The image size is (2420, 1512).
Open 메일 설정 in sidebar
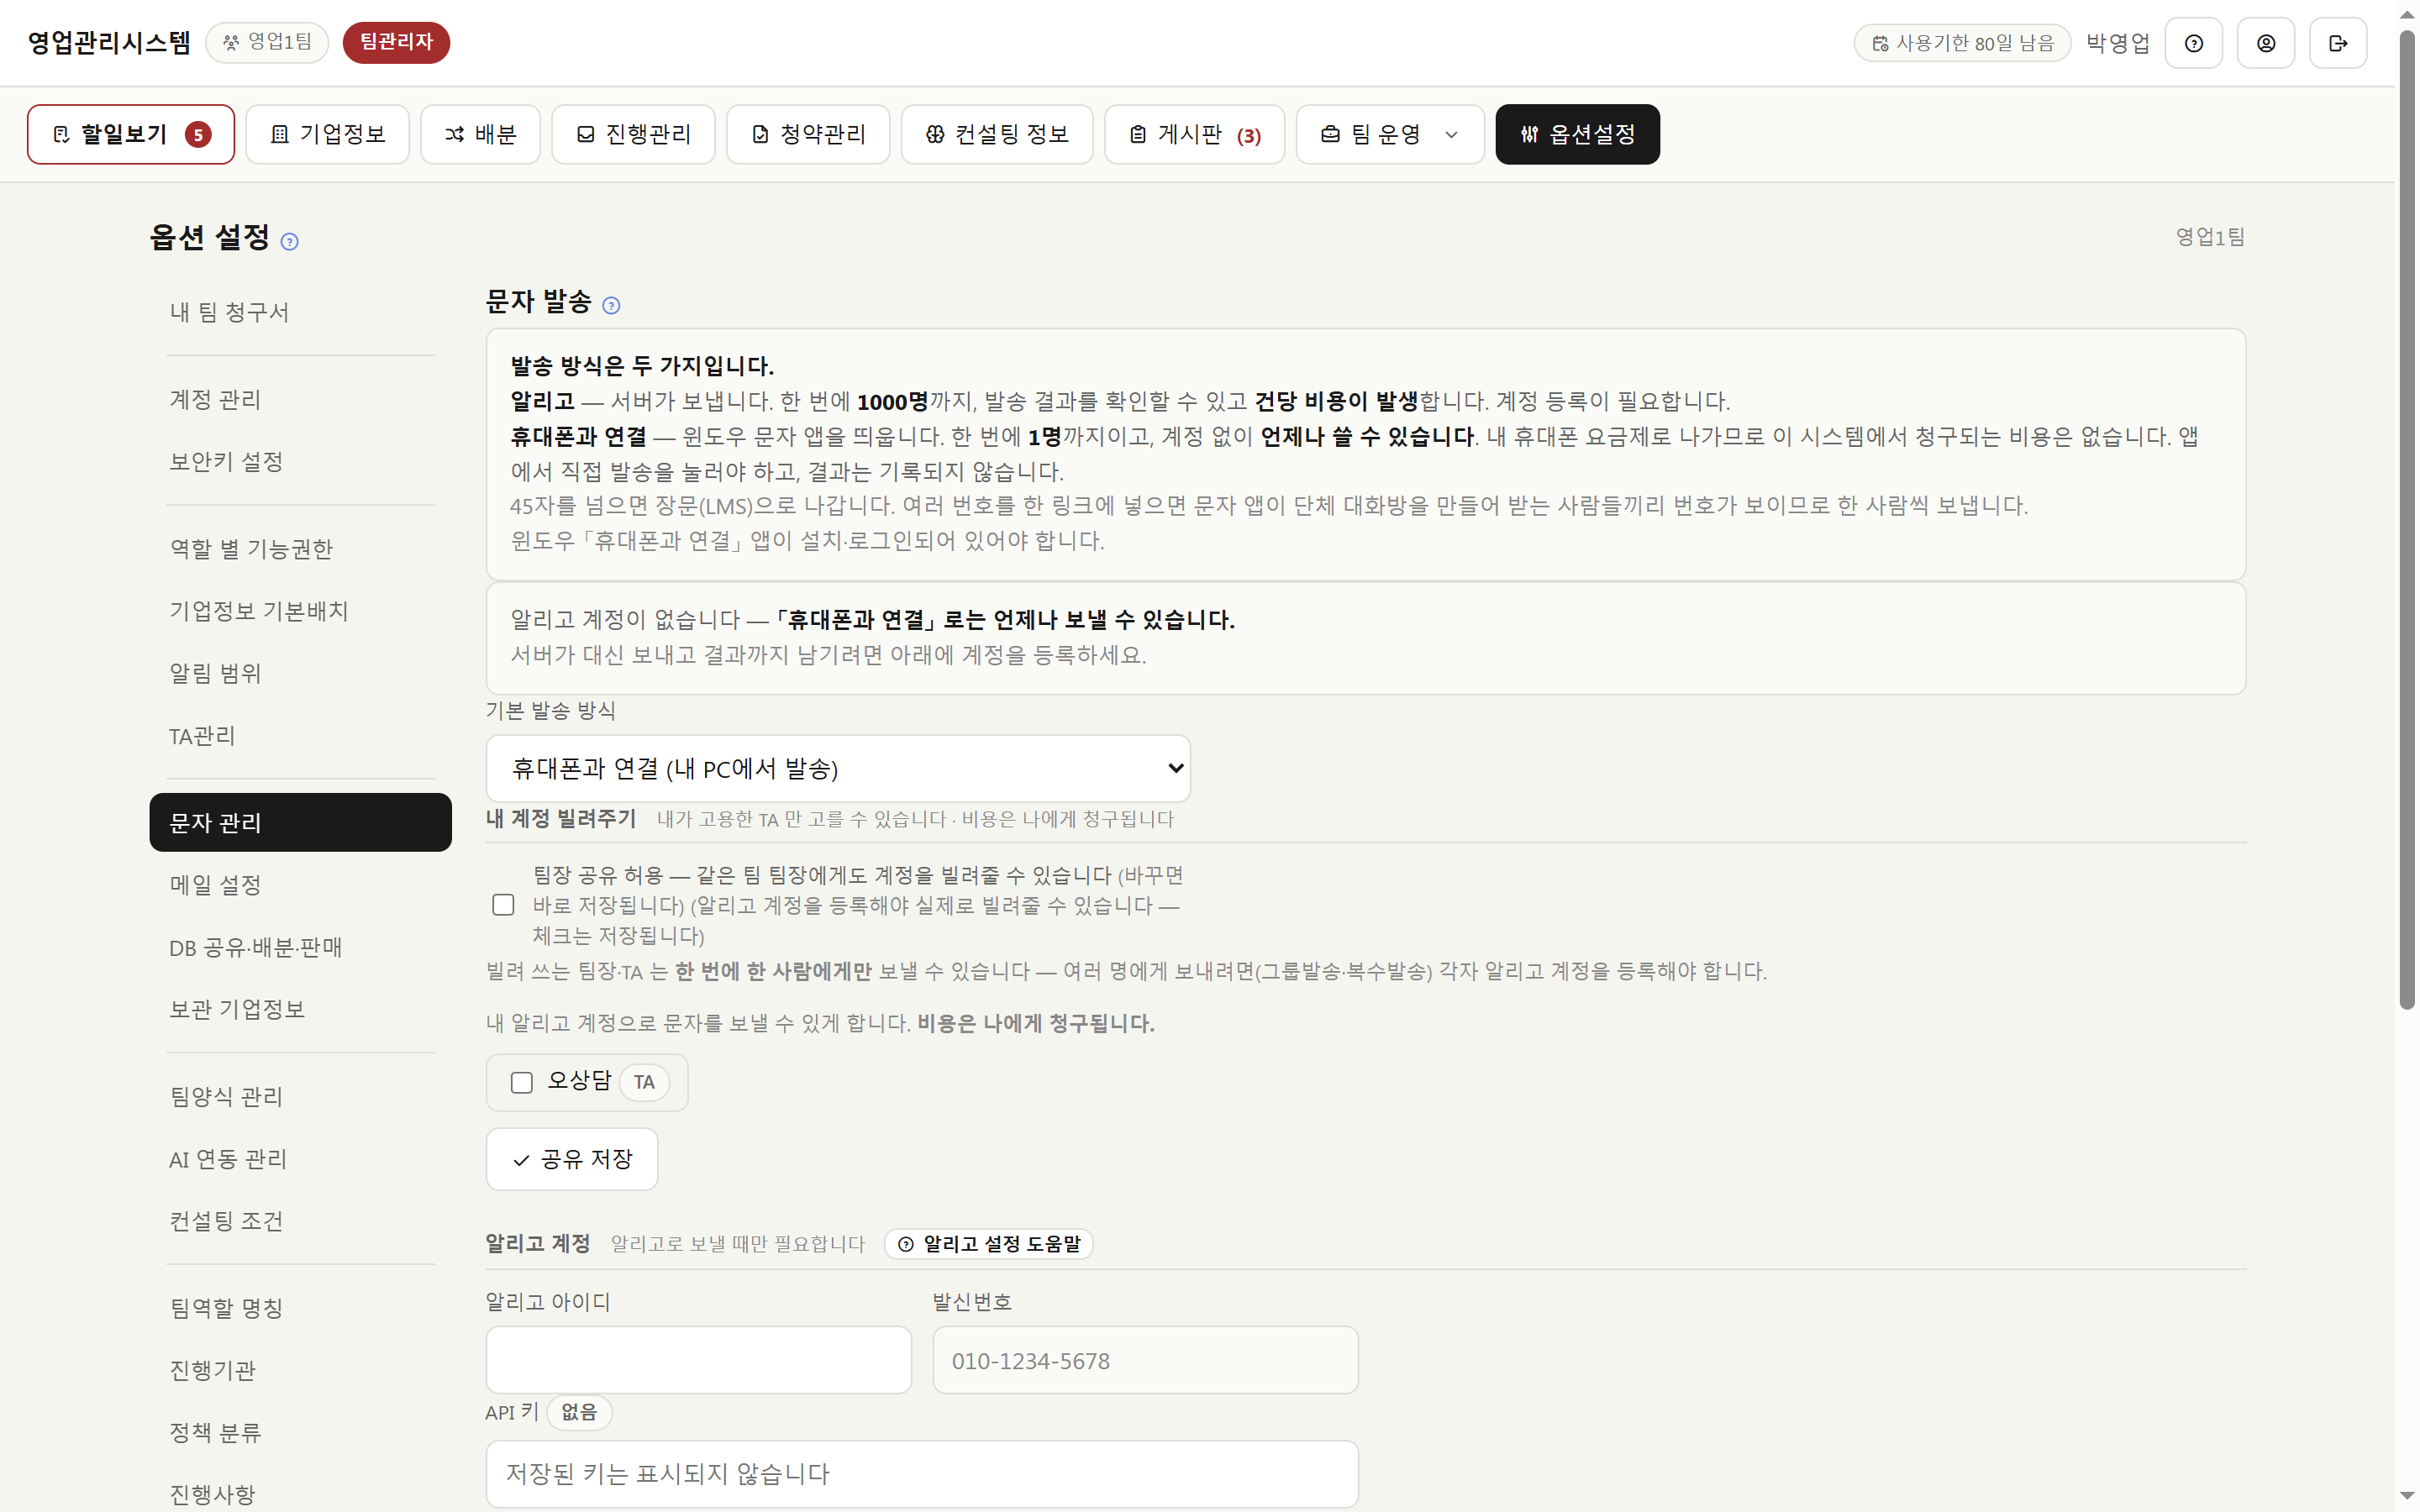click(300, 885)
